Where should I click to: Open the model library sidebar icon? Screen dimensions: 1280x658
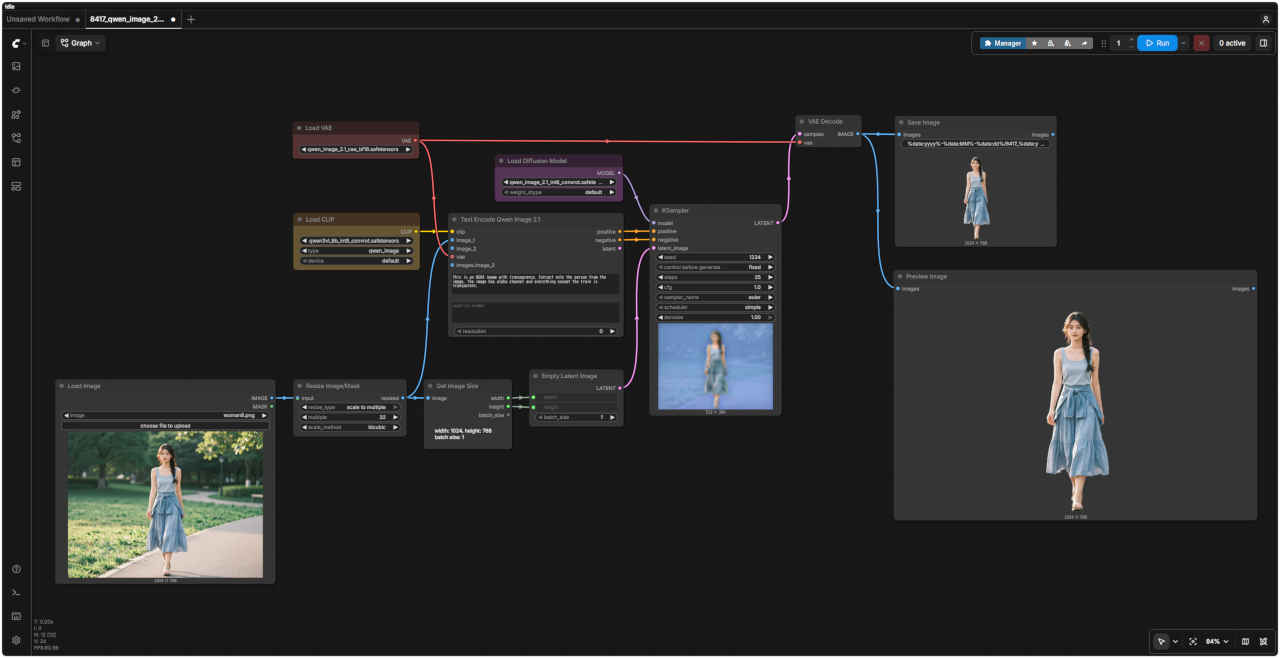tap(16, 114)
